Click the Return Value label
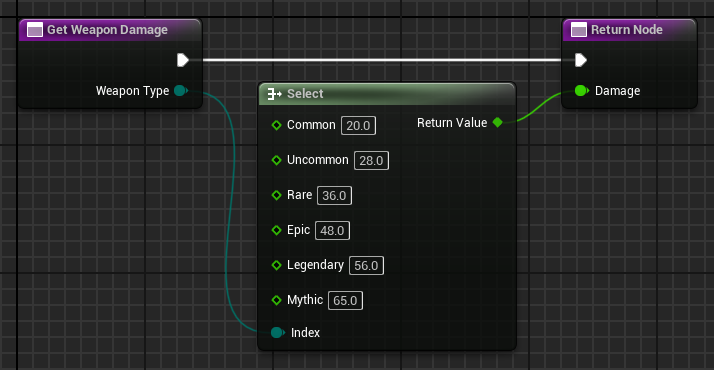 [x=452, y=123]
